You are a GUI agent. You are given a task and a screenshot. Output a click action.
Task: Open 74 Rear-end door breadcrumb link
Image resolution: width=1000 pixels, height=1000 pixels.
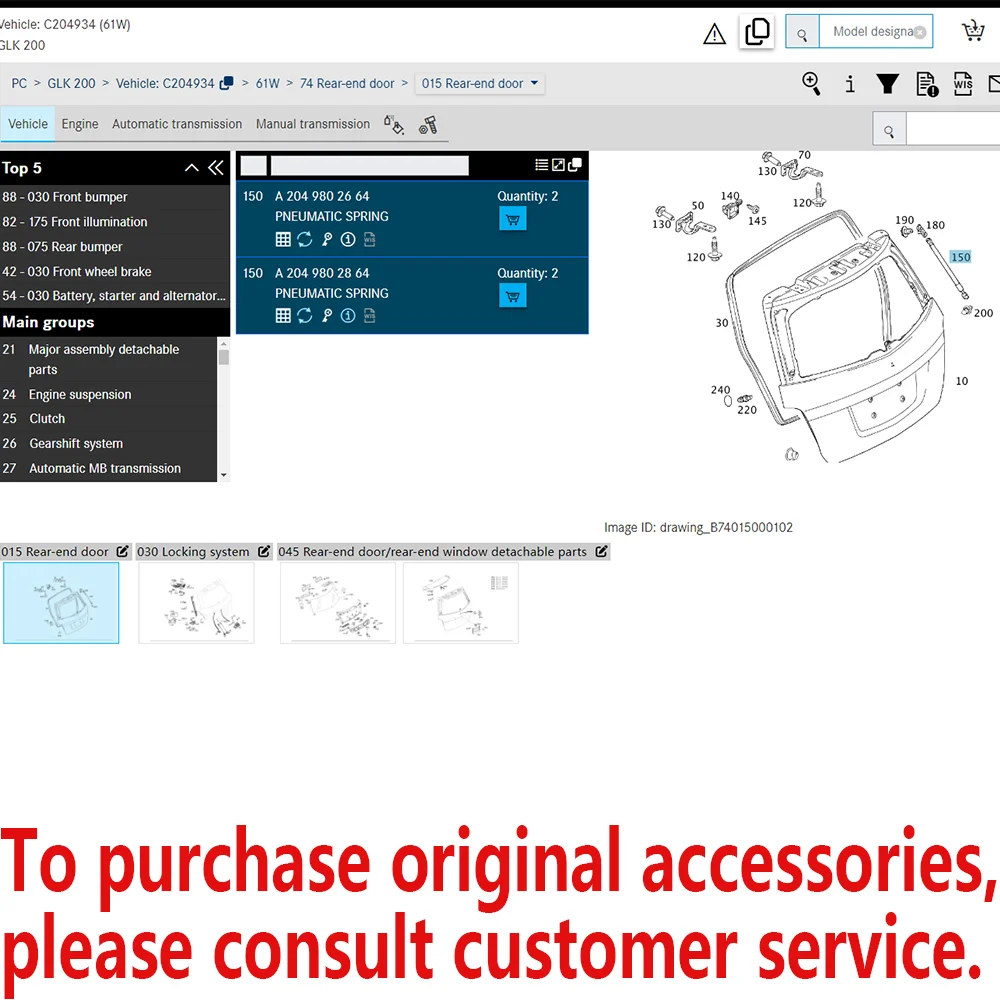click(347, 84)
